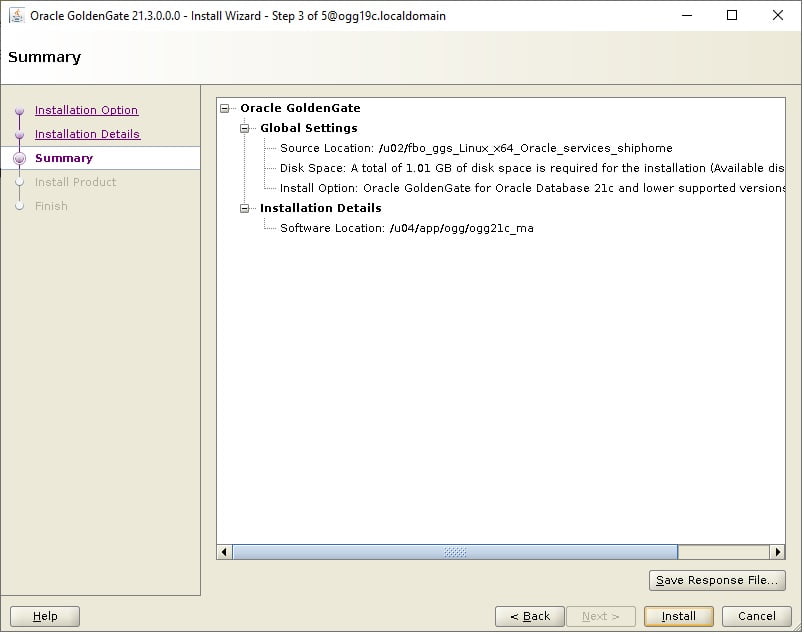Maximize the Install Wizard window
The width and height of the screenshot is (804, 634).
pyautogui.click(x=732, y=15)
